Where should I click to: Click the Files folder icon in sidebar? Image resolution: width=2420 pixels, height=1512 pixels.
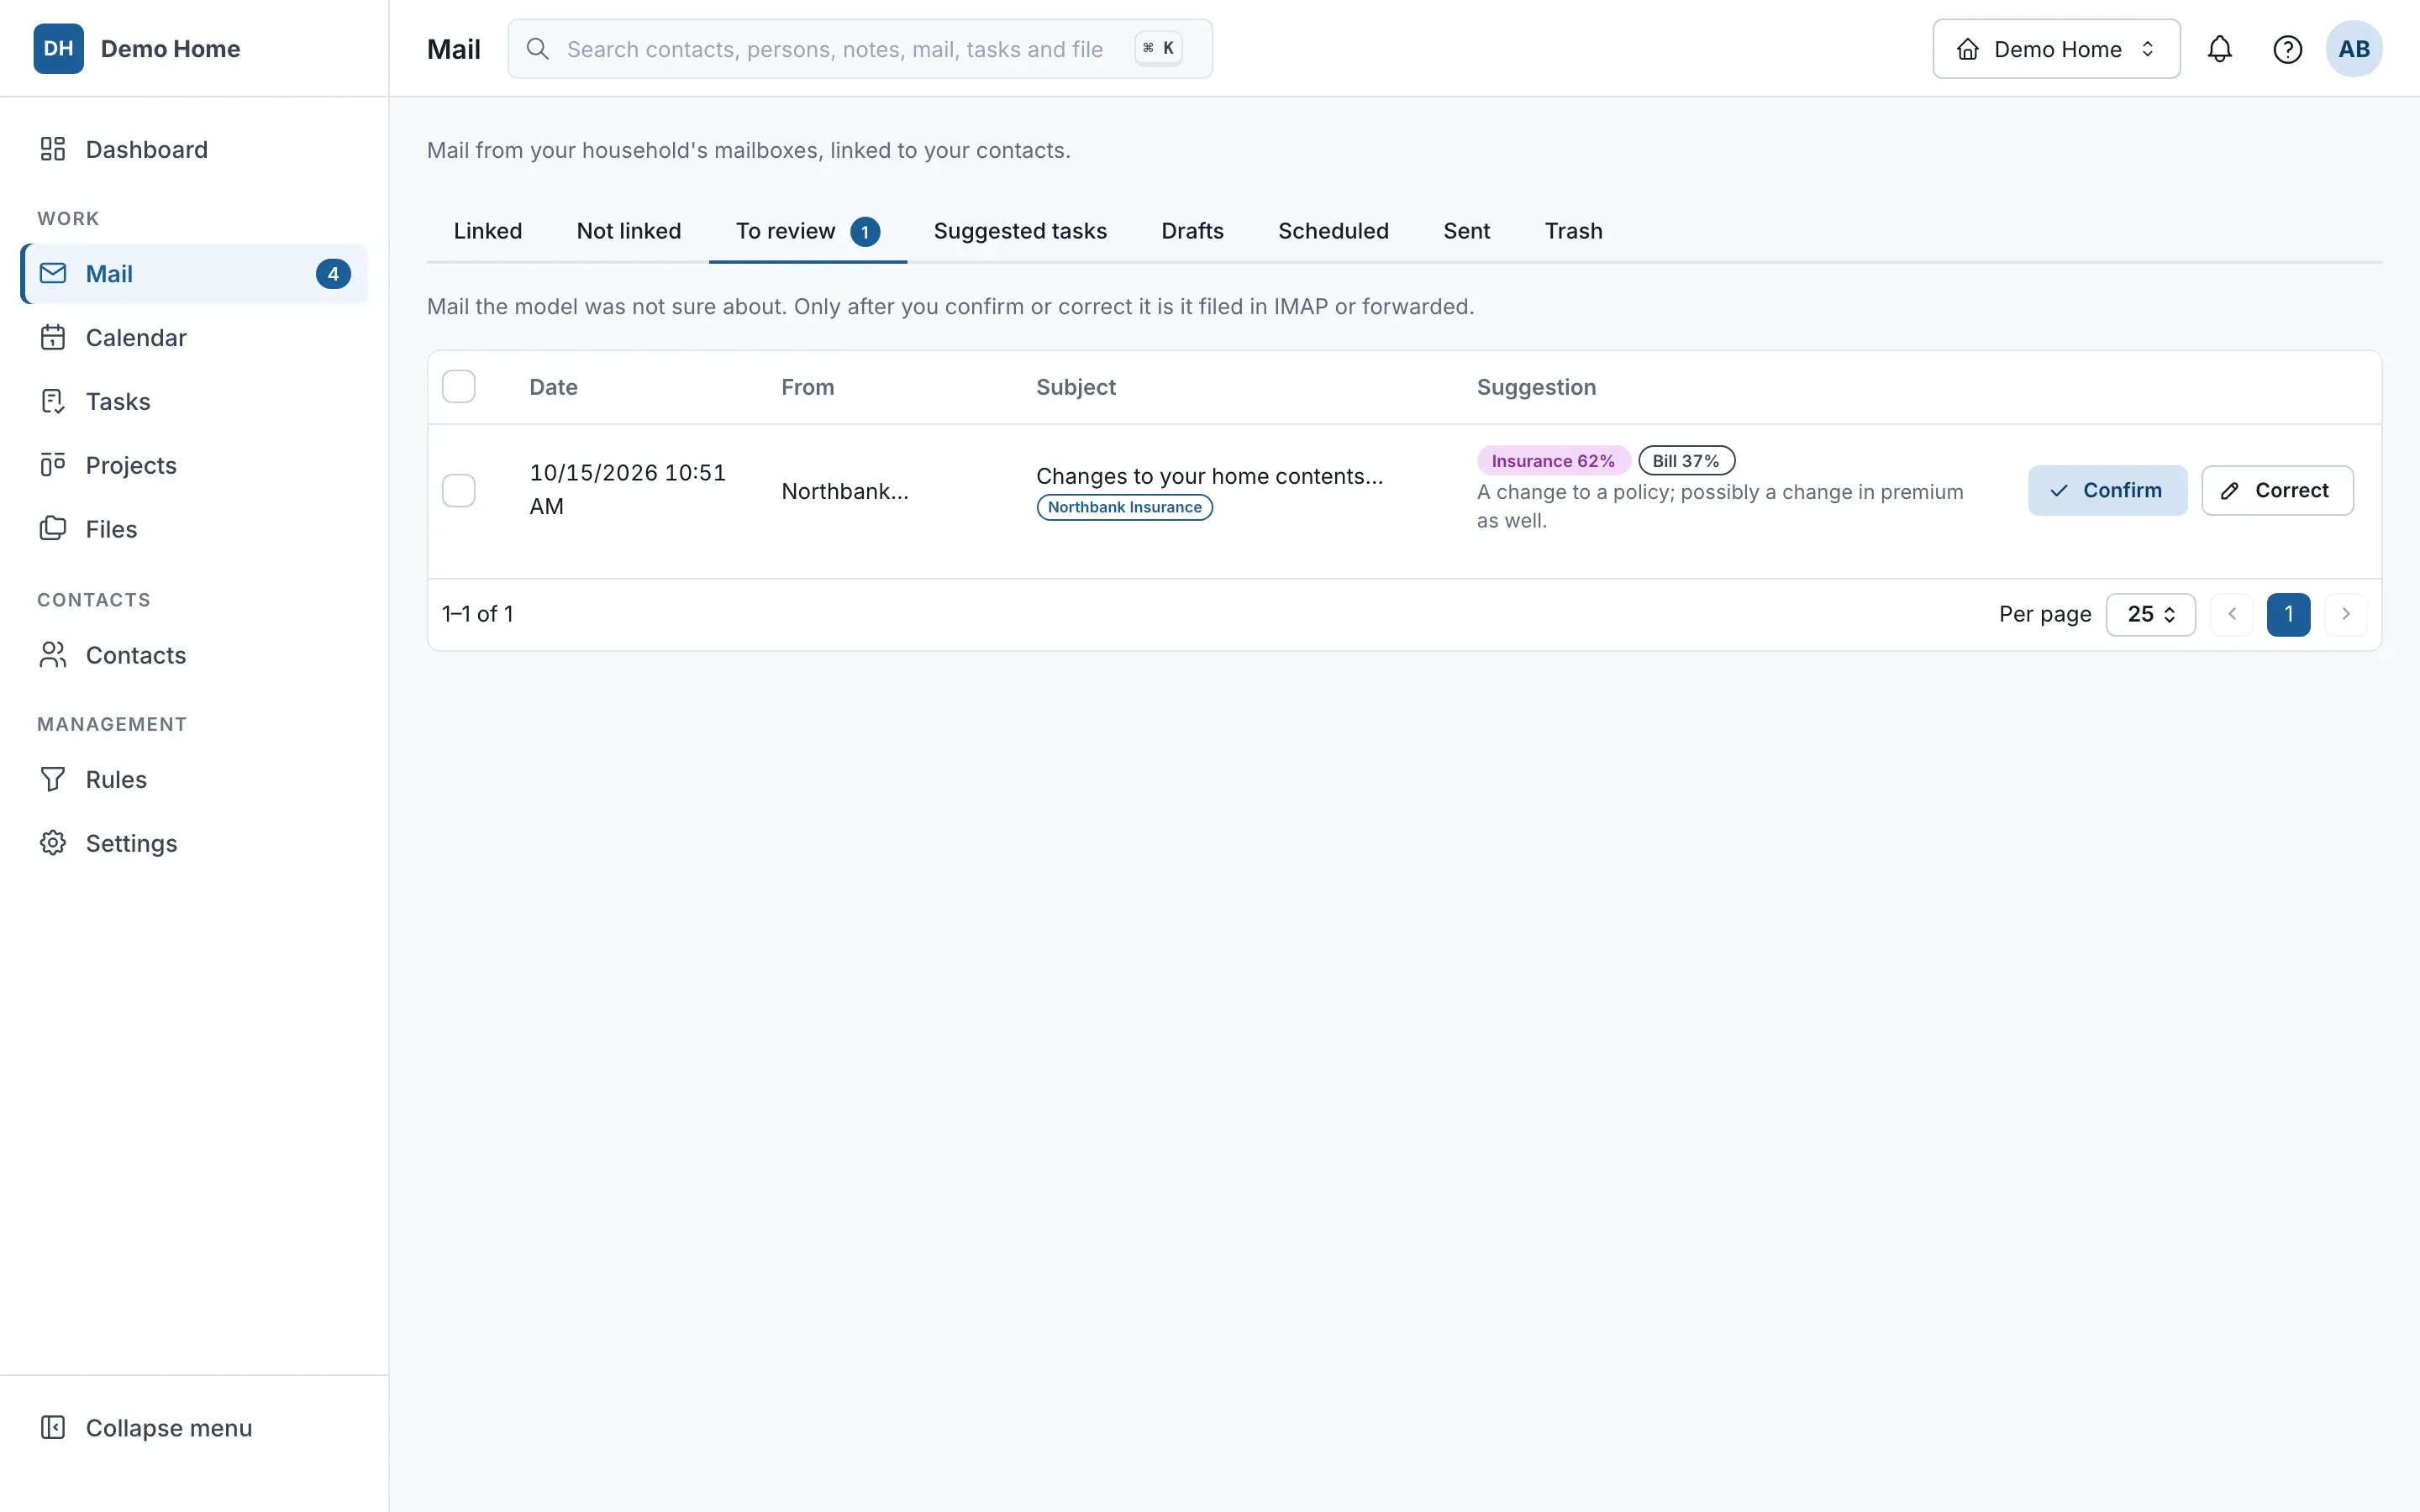click(53, 529)
